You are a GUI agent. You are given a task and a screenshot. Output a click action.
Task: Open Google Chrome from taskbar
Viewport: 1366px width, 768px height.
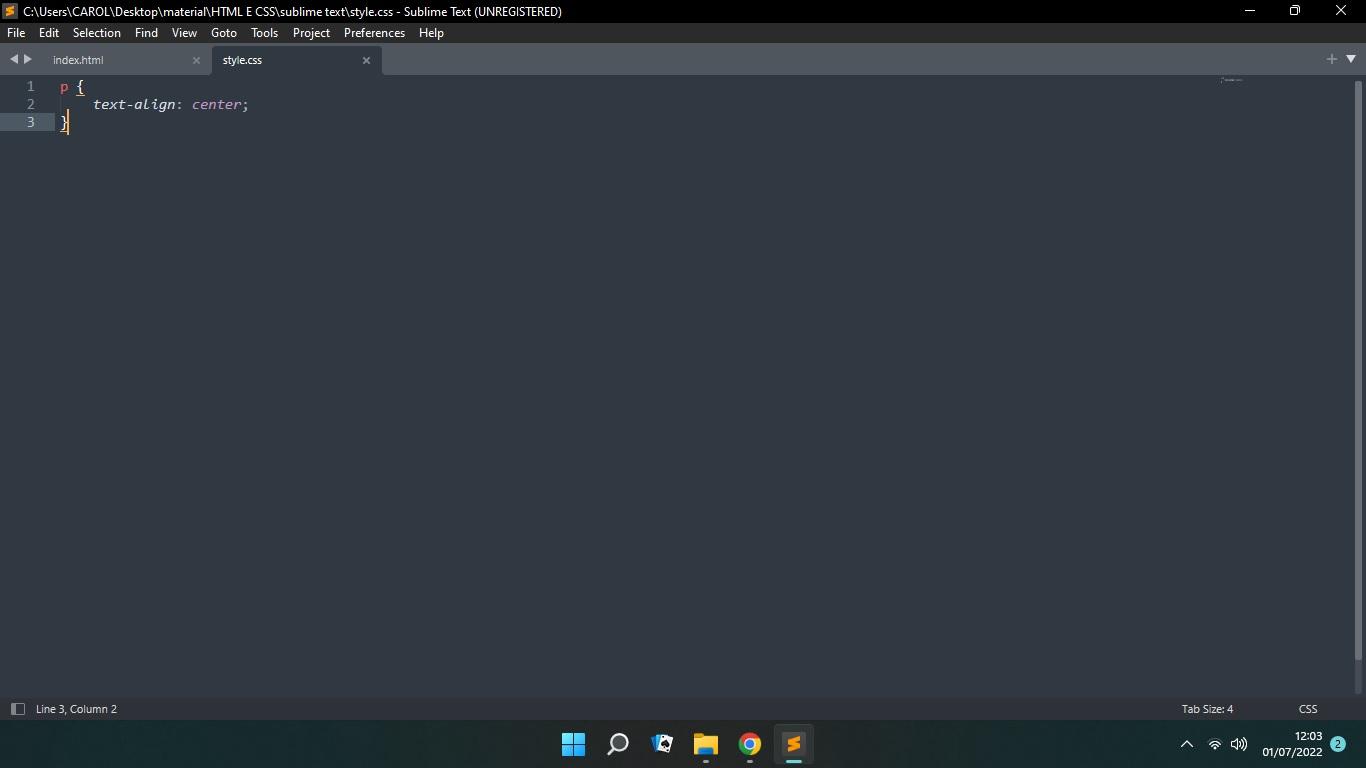click(750, 744)
